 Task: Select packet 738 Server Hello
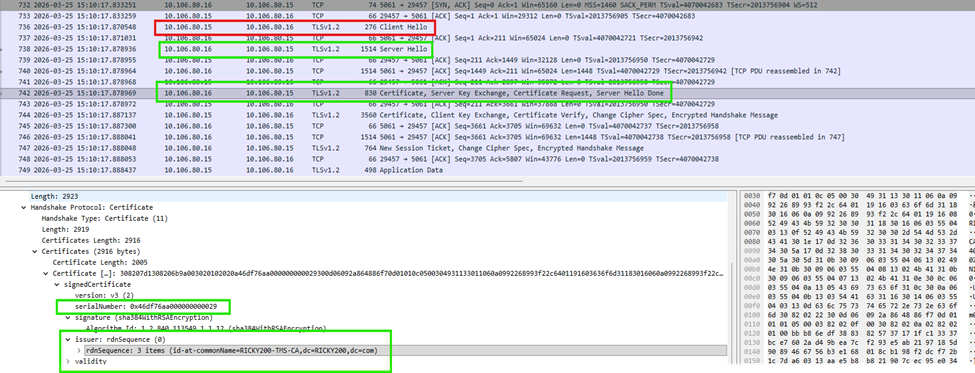tap(488, 49)
